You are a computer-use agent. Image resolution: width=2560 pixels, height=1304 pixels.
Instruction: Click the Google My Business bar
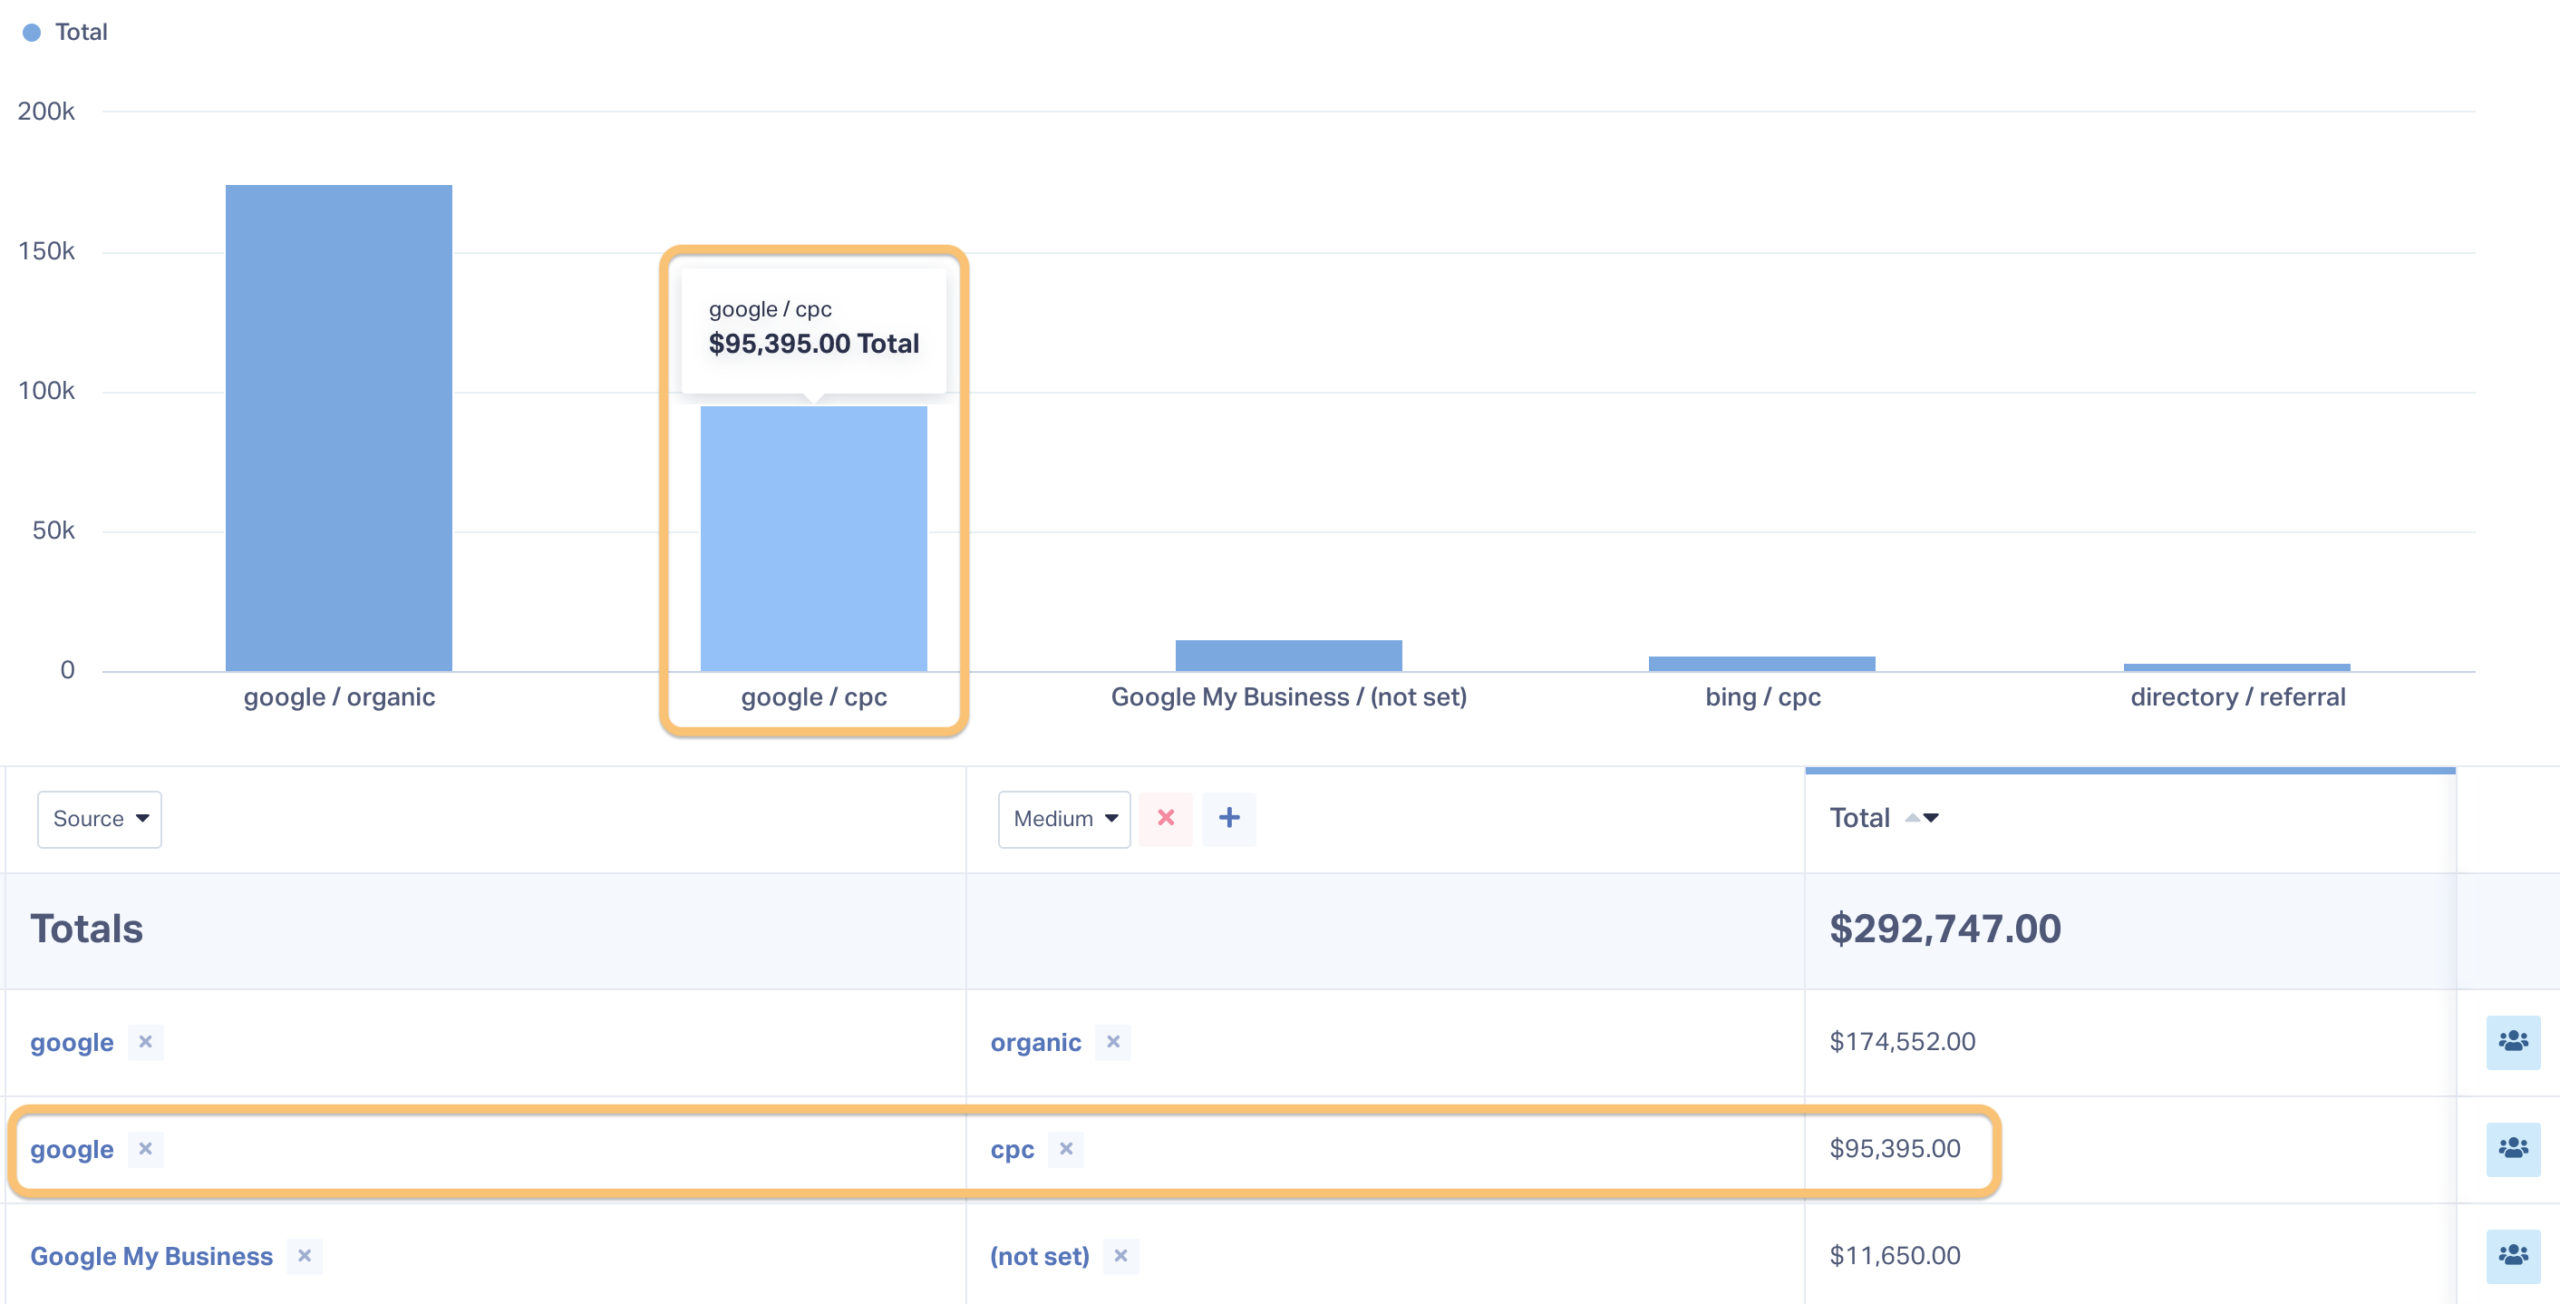pyautogui.click(x=1288, y=655)
